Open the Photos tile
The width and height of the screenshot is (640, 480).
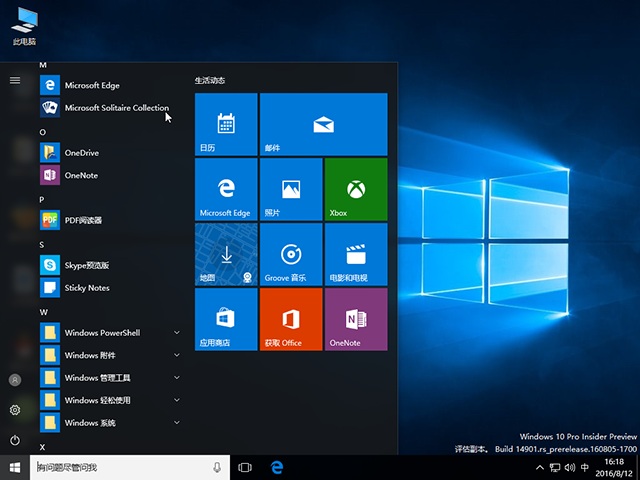pos(291,189)
